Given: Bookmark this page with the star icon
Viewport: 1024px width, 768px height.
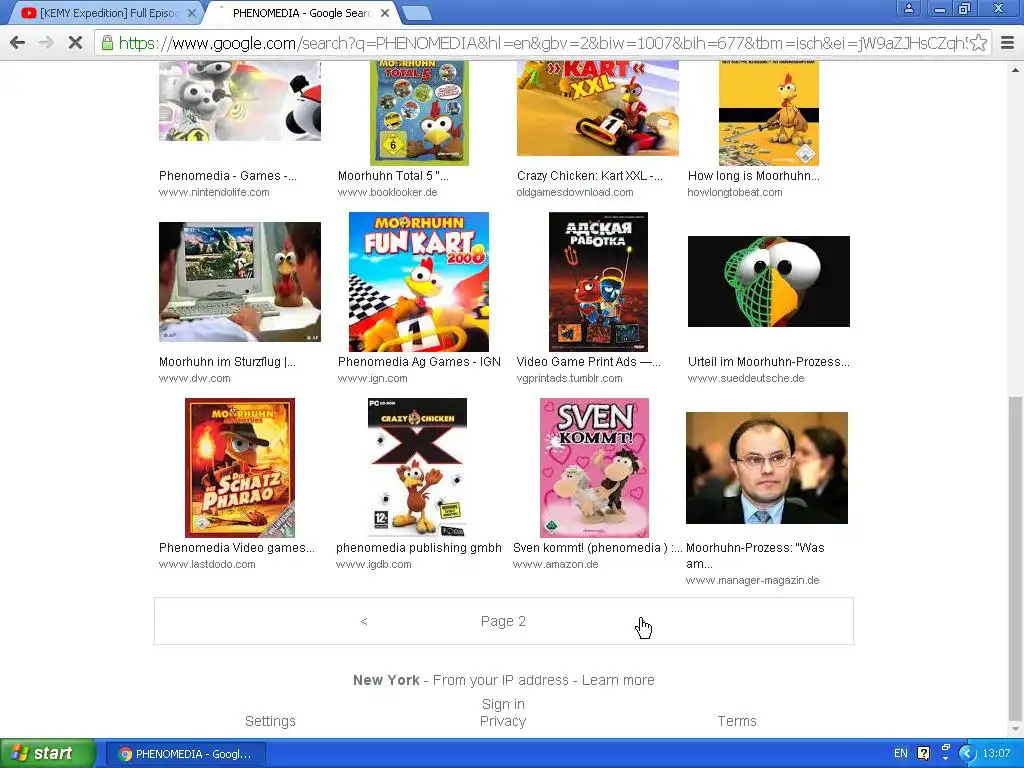Looking at the screenshot, I should coord(978,43).
